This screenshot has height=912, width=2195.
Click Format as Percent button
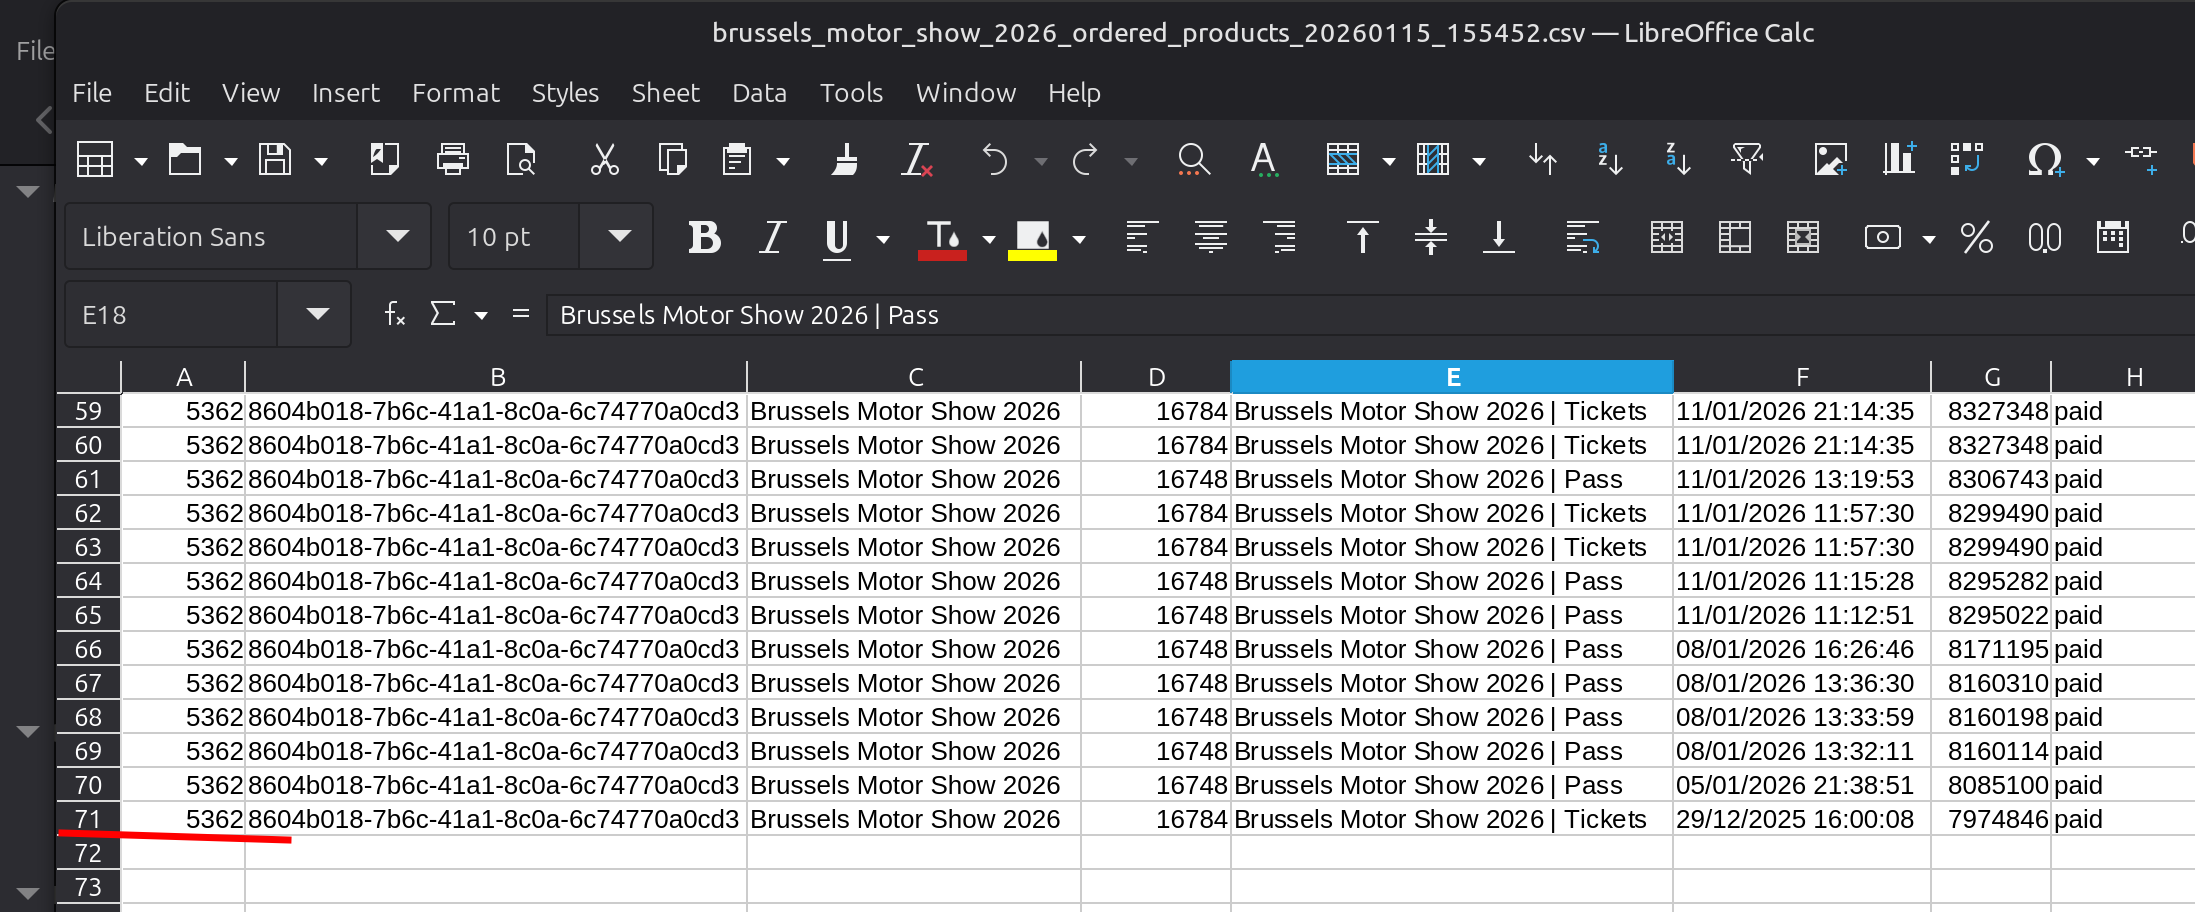1977,238
